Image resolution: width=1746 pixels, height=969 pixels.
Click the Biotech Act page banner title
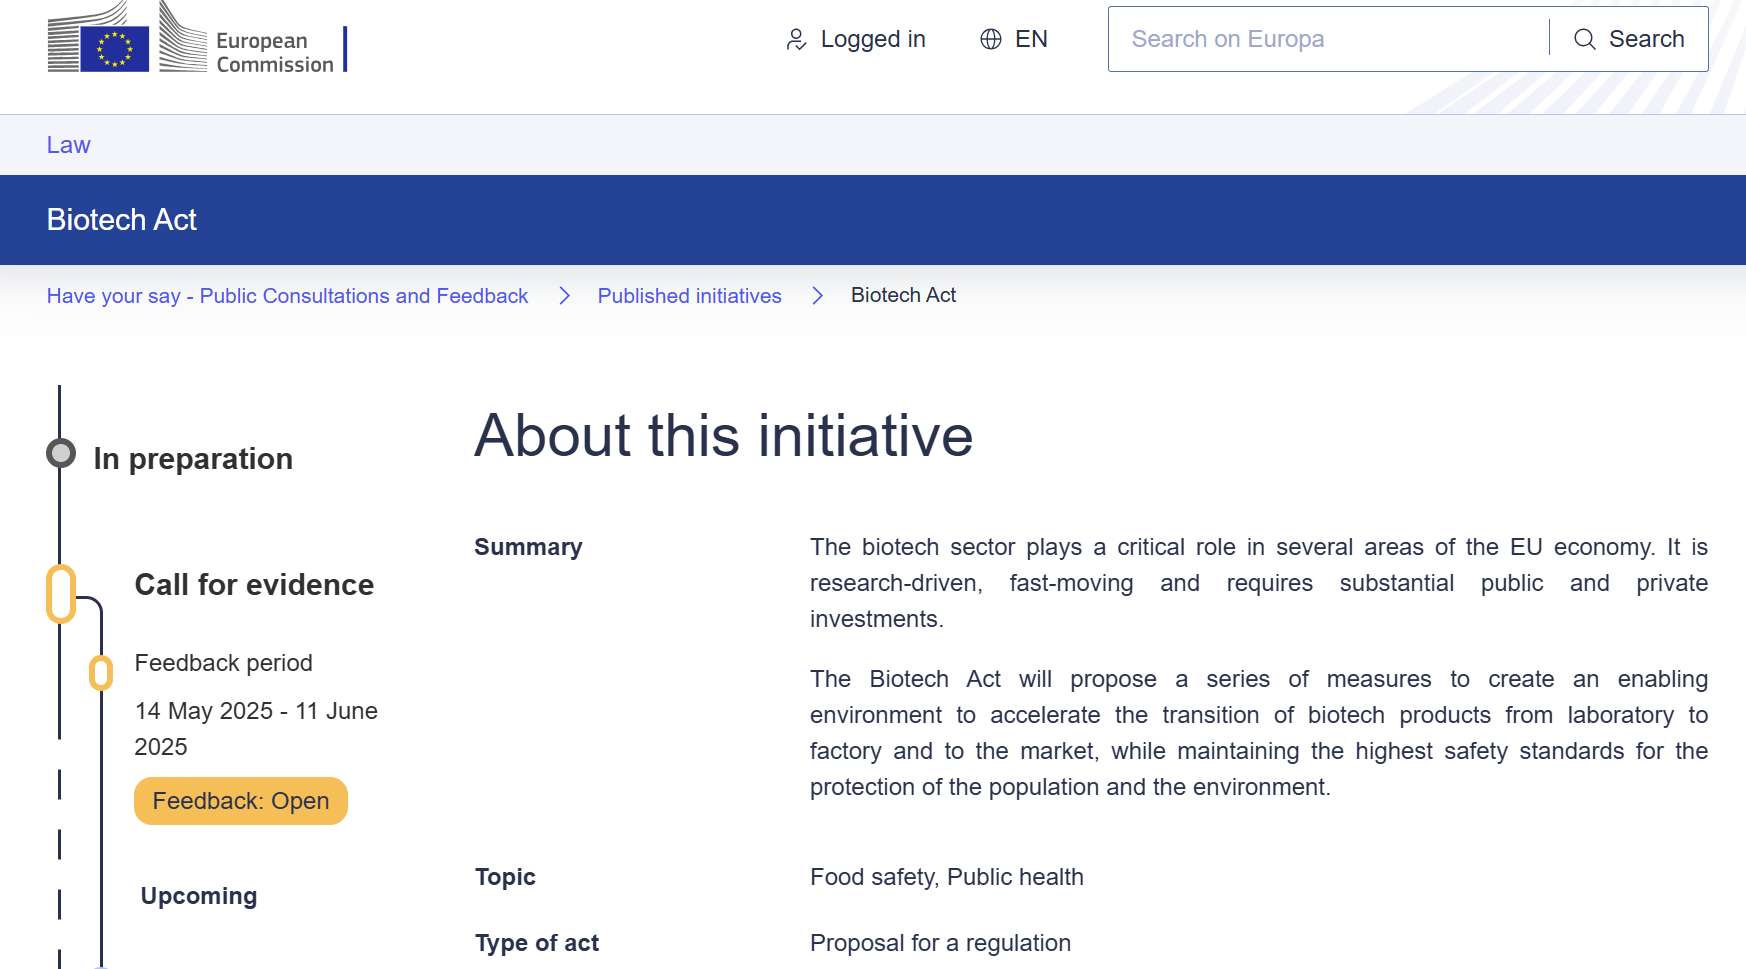click(x=122, y=220)
